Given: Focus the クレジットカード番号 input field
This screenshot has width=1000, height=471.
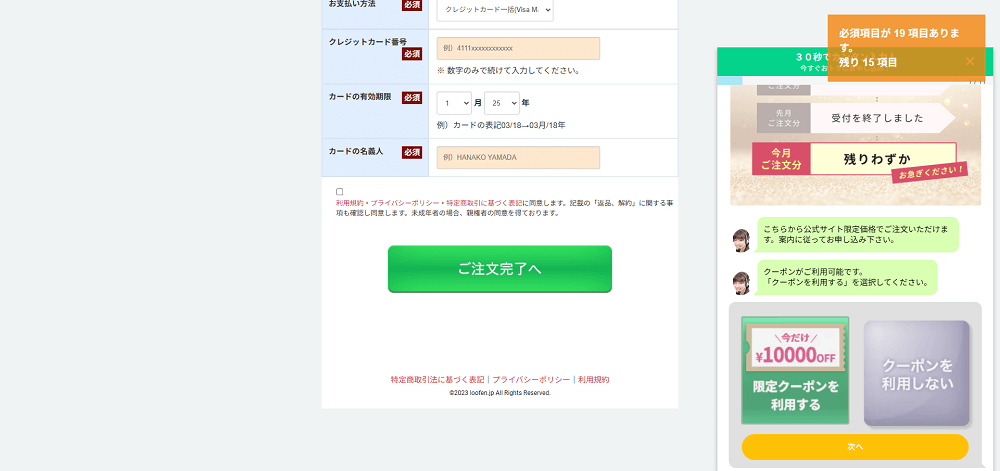Looking at the screenshot, I should tap(518, 48).
